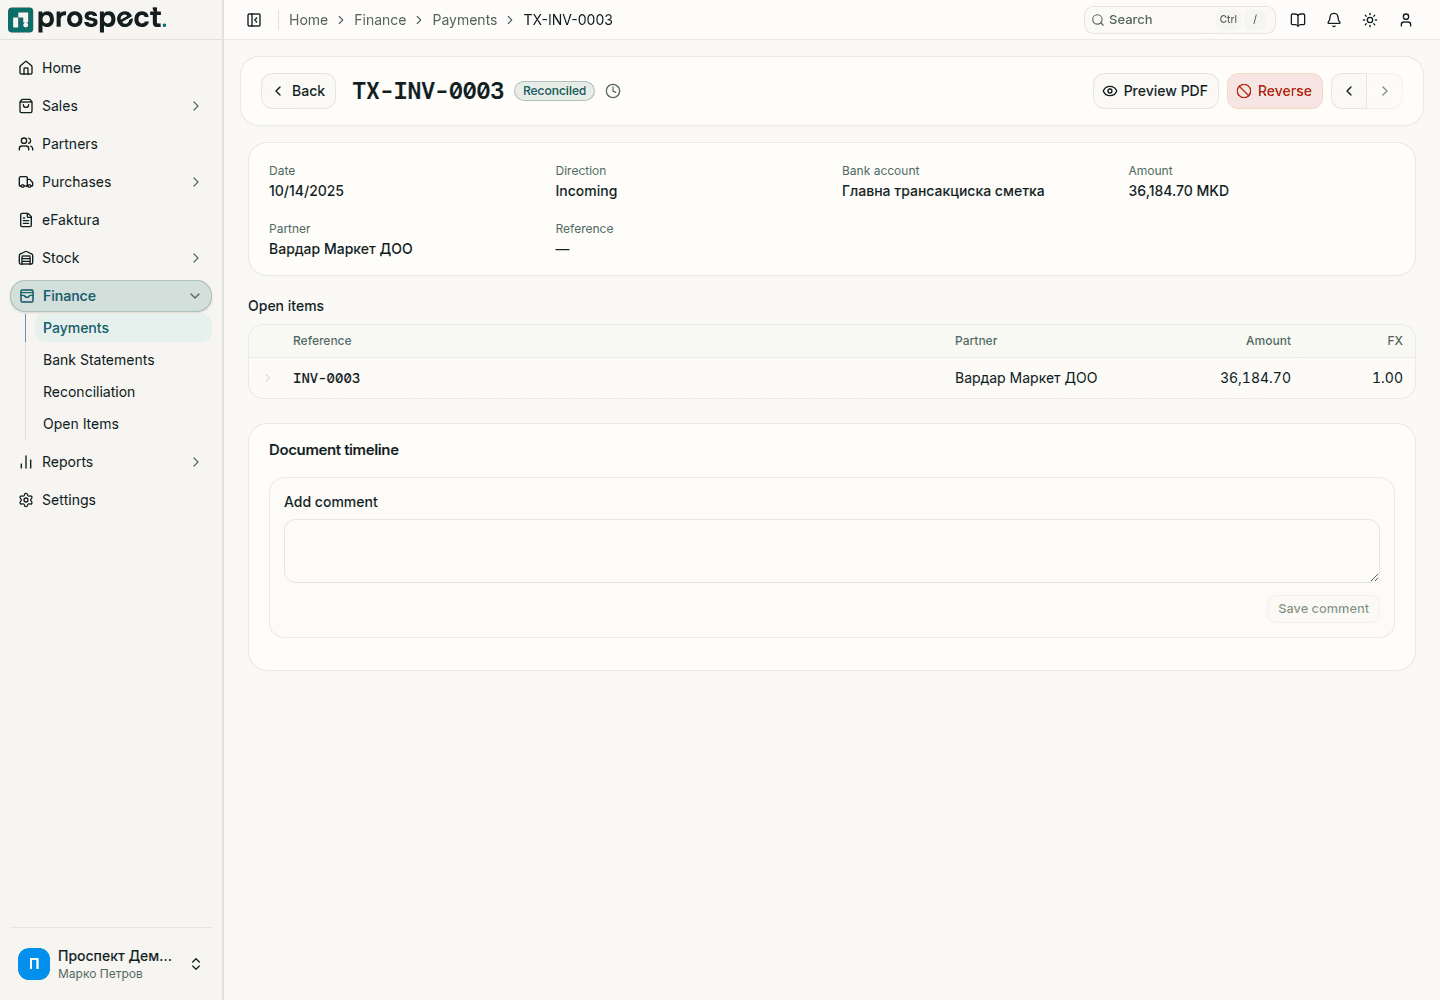Click the TX-INV-0003 heading
1440x1000 pixels.
428,91
